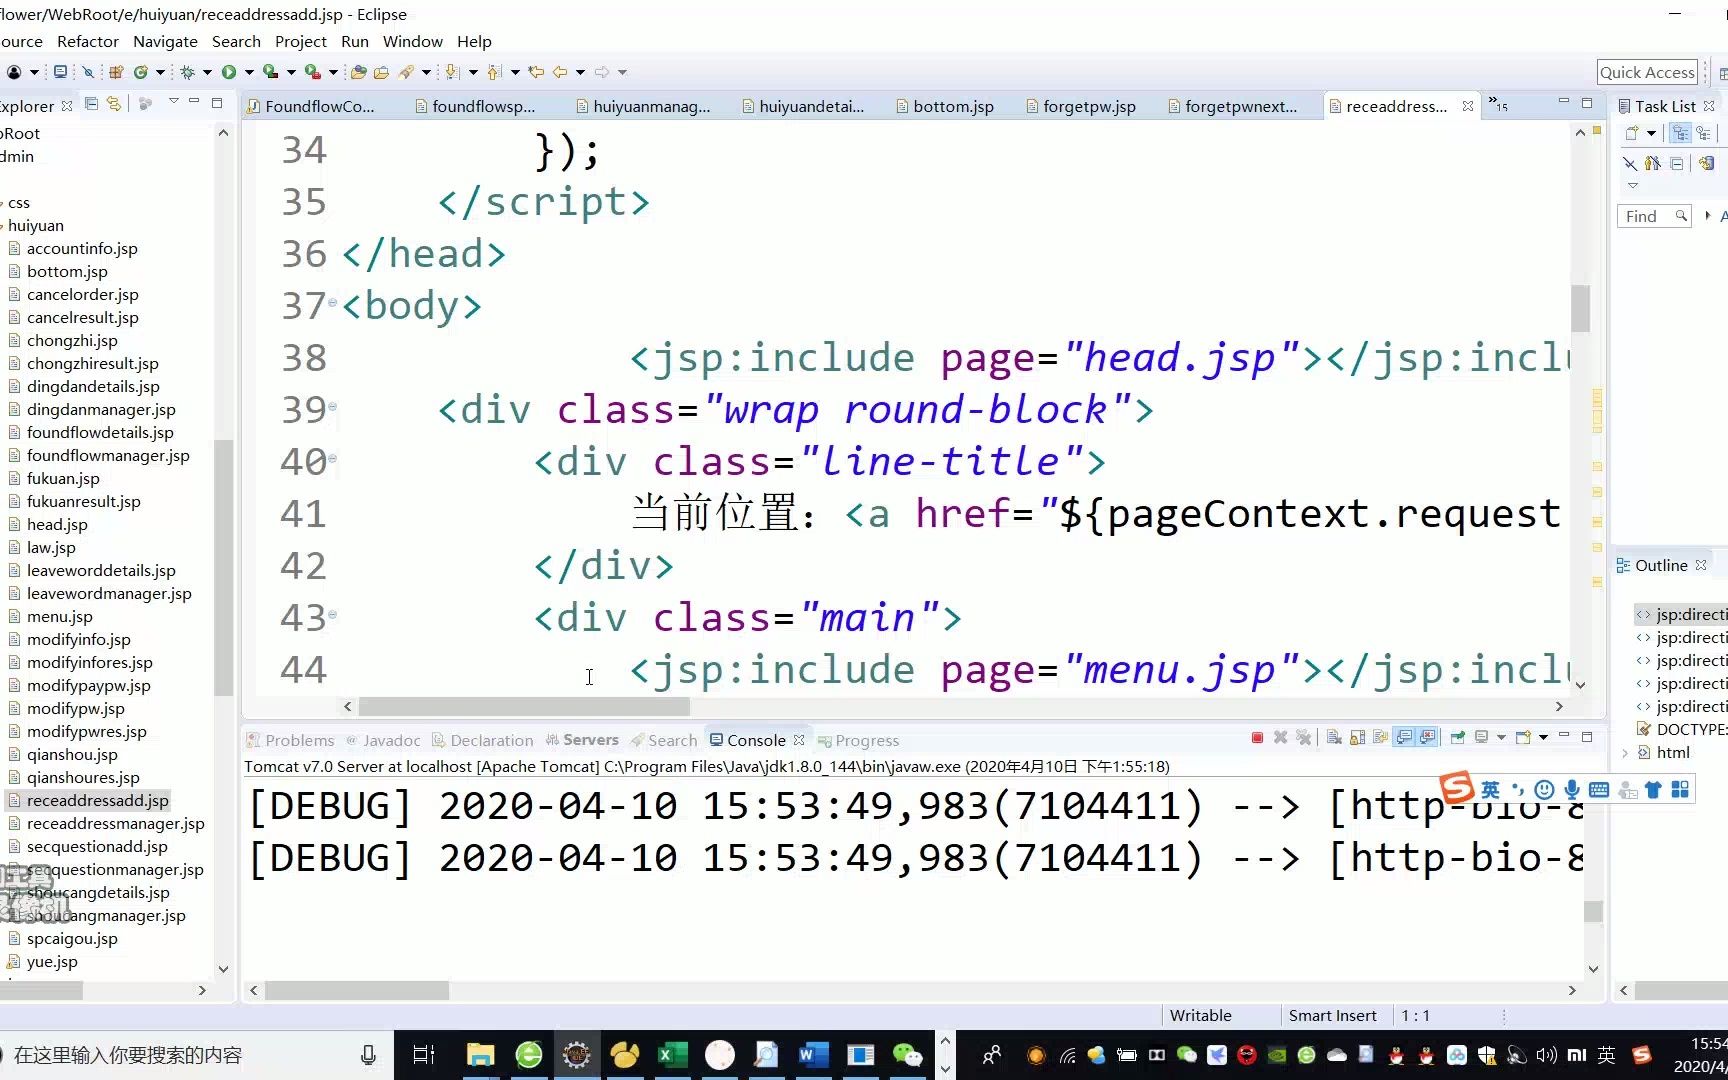Click the green Run button in toolbar

pyautogui.click(x=229, y=72)
